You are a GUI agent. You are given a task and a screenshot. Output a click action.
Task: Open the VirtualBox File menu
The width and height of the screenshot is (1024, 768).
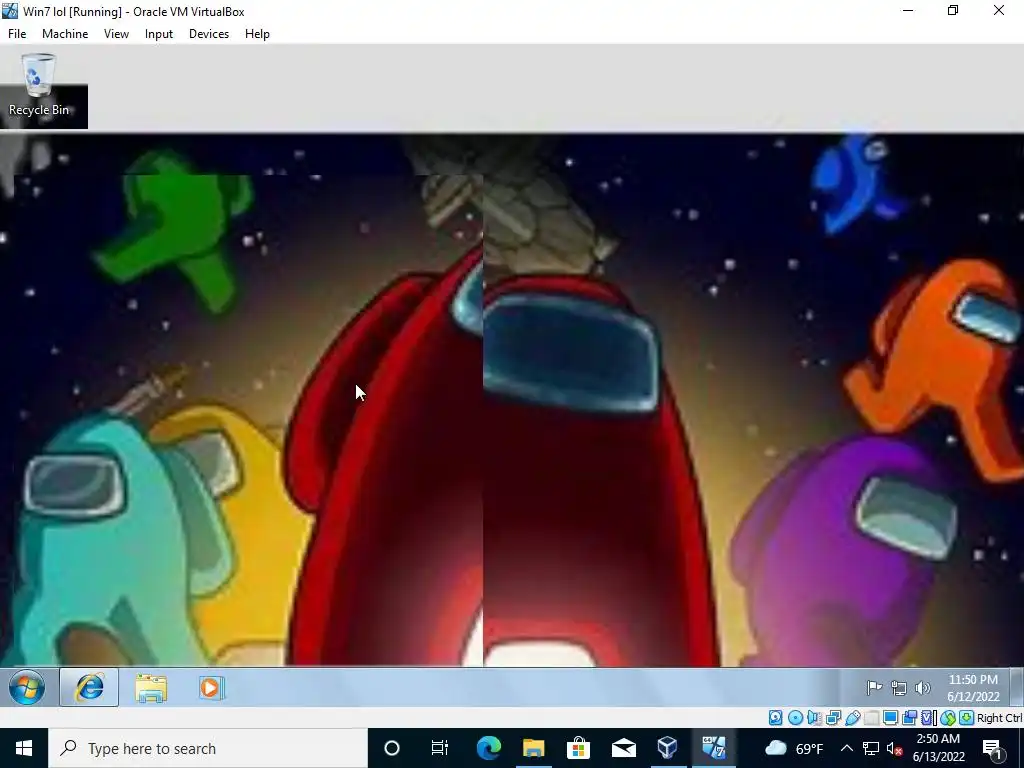(x=17, y=34)
